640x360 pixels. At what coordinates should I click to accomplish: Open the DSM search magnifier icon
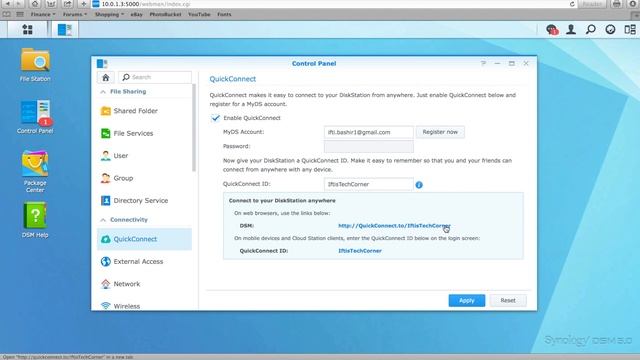591,29
